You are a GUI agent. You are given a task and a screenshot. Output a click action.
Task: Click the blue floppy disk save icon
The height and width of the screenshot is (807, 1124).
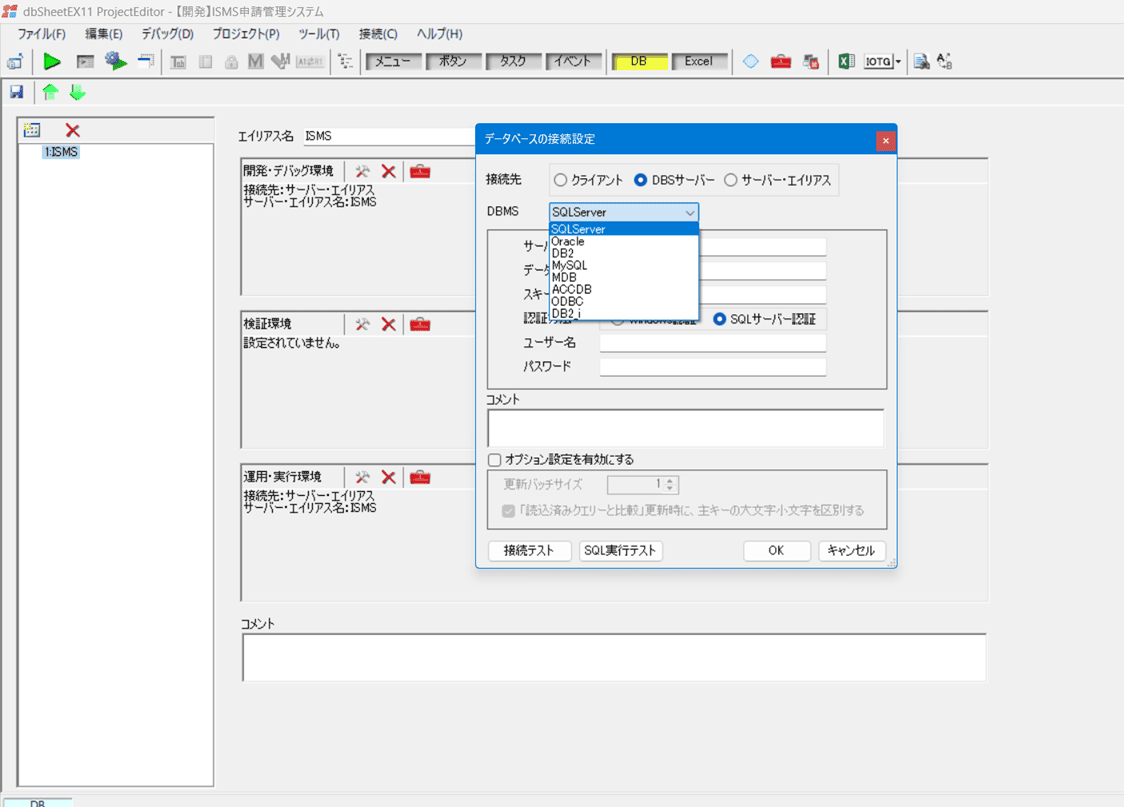tap(17, 92)
